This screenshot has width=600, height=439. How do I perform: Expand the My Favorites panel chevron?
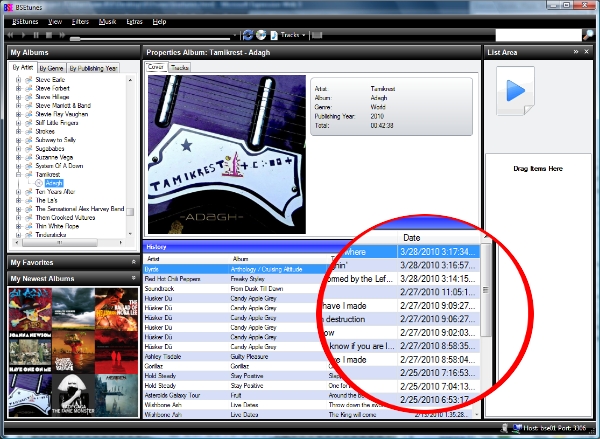coord(134,262)
